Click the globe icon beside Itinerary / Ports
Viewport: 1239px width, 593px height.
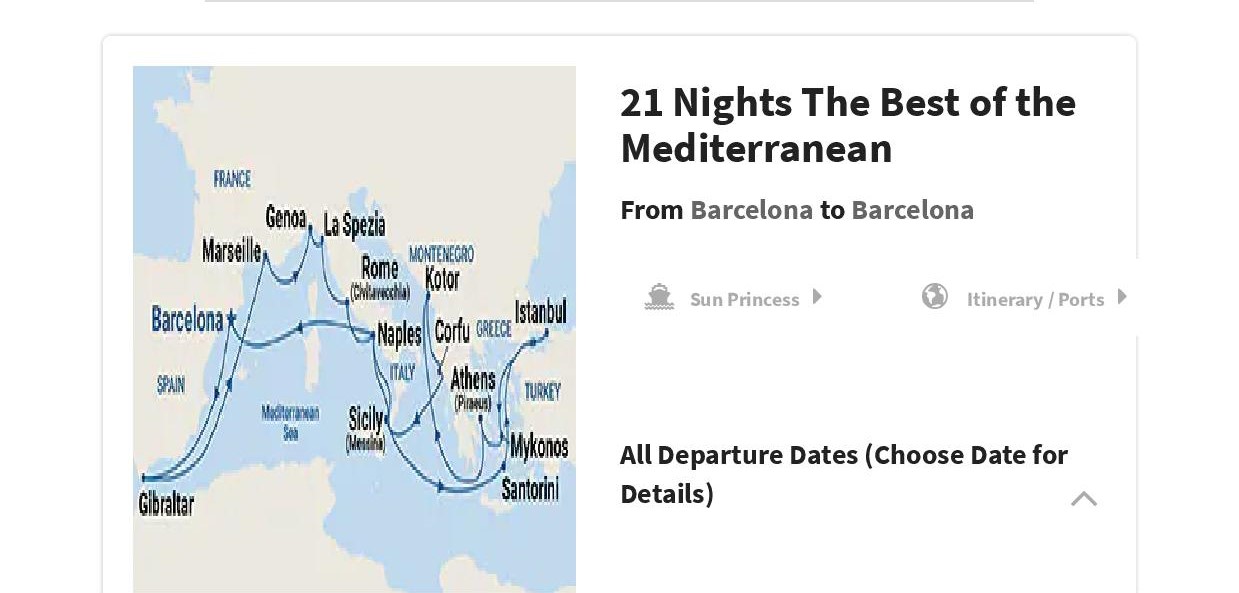tap(935, 296)
